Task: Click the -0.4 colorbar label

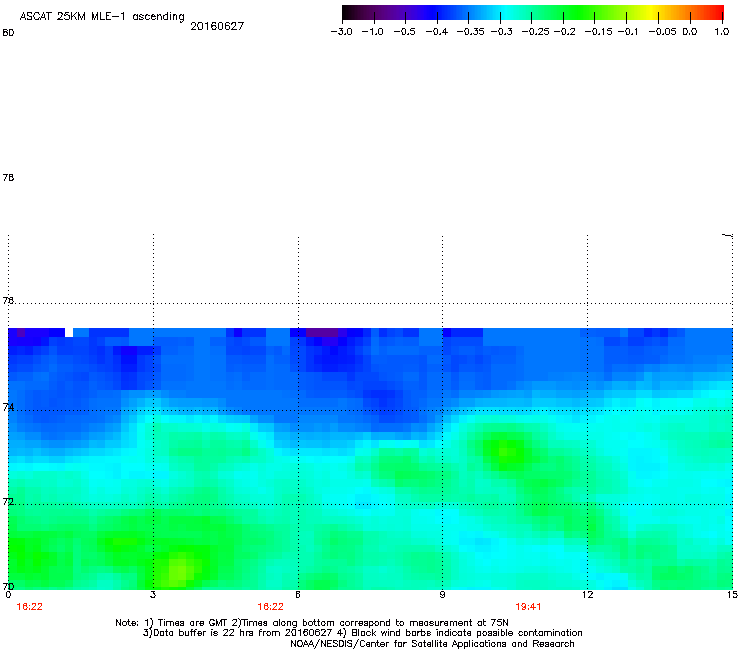Action: (x=437, y=32)
